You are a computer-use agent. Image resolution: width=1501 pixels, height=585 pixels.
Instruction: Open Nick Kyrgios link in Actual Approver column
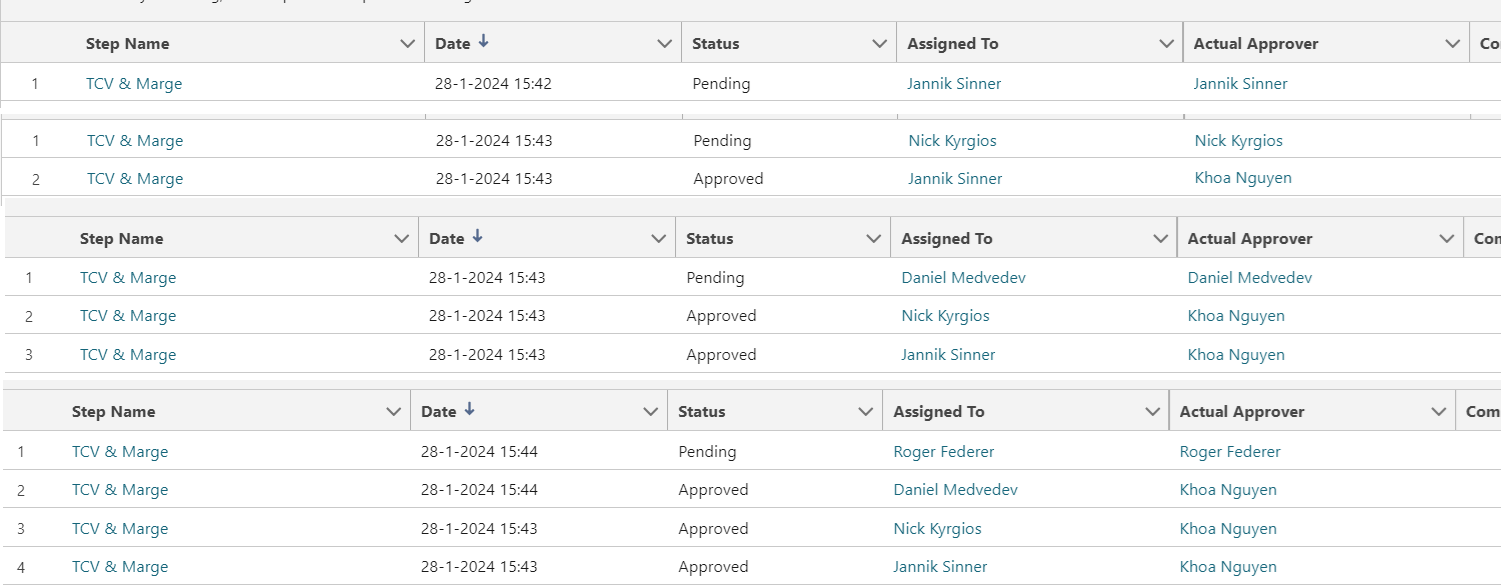pyautogui.click(x=1239, y=141)
